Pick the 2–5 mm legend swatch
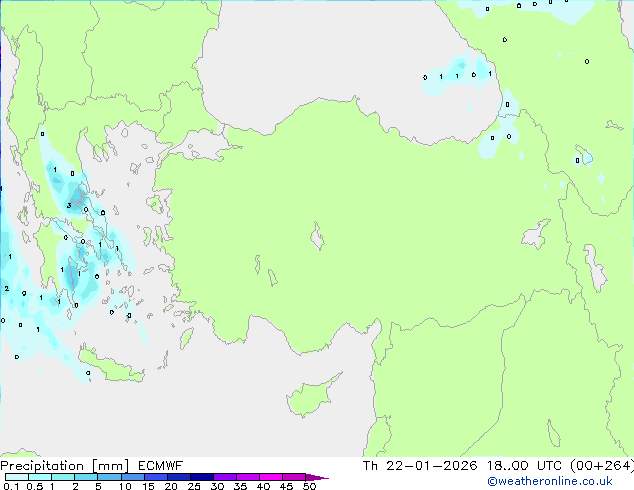Screen dimensions: 634x490 86,477
